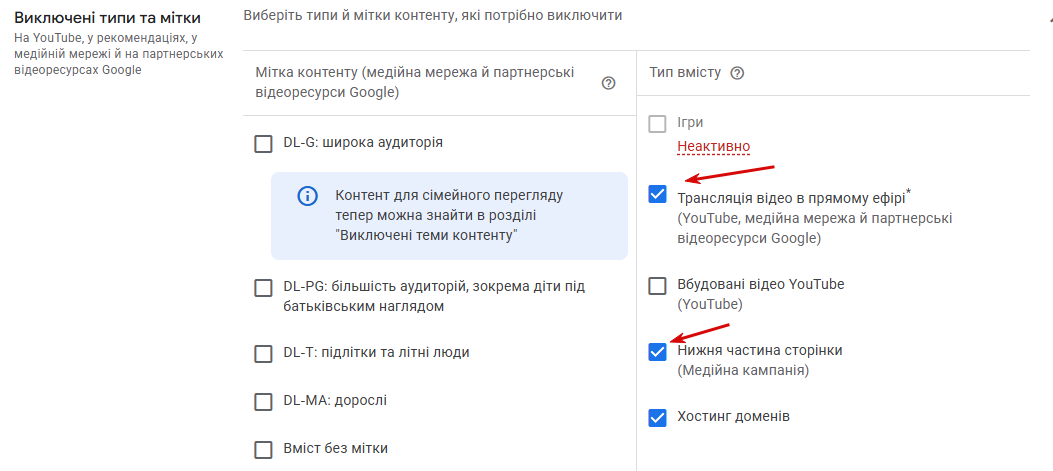Toggle Вміст без мітки checkbox
Screen dimensions: 1053x471
263,449
